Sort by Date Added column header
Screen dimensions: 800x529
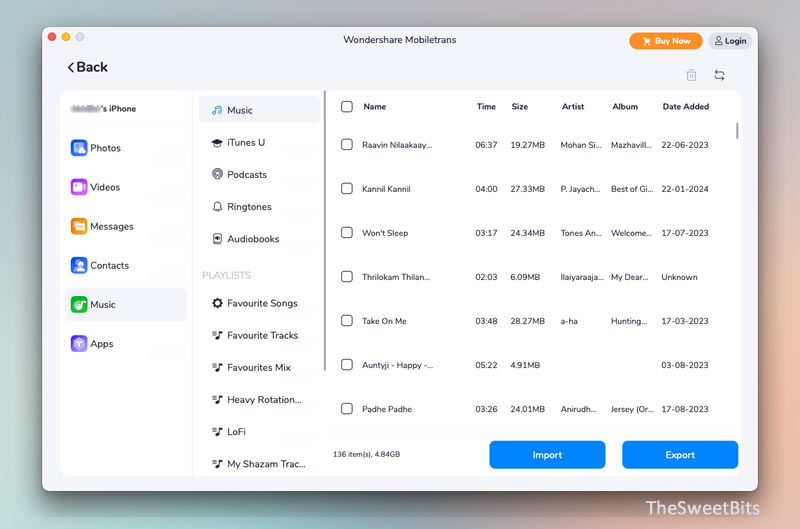pos(686,107)
